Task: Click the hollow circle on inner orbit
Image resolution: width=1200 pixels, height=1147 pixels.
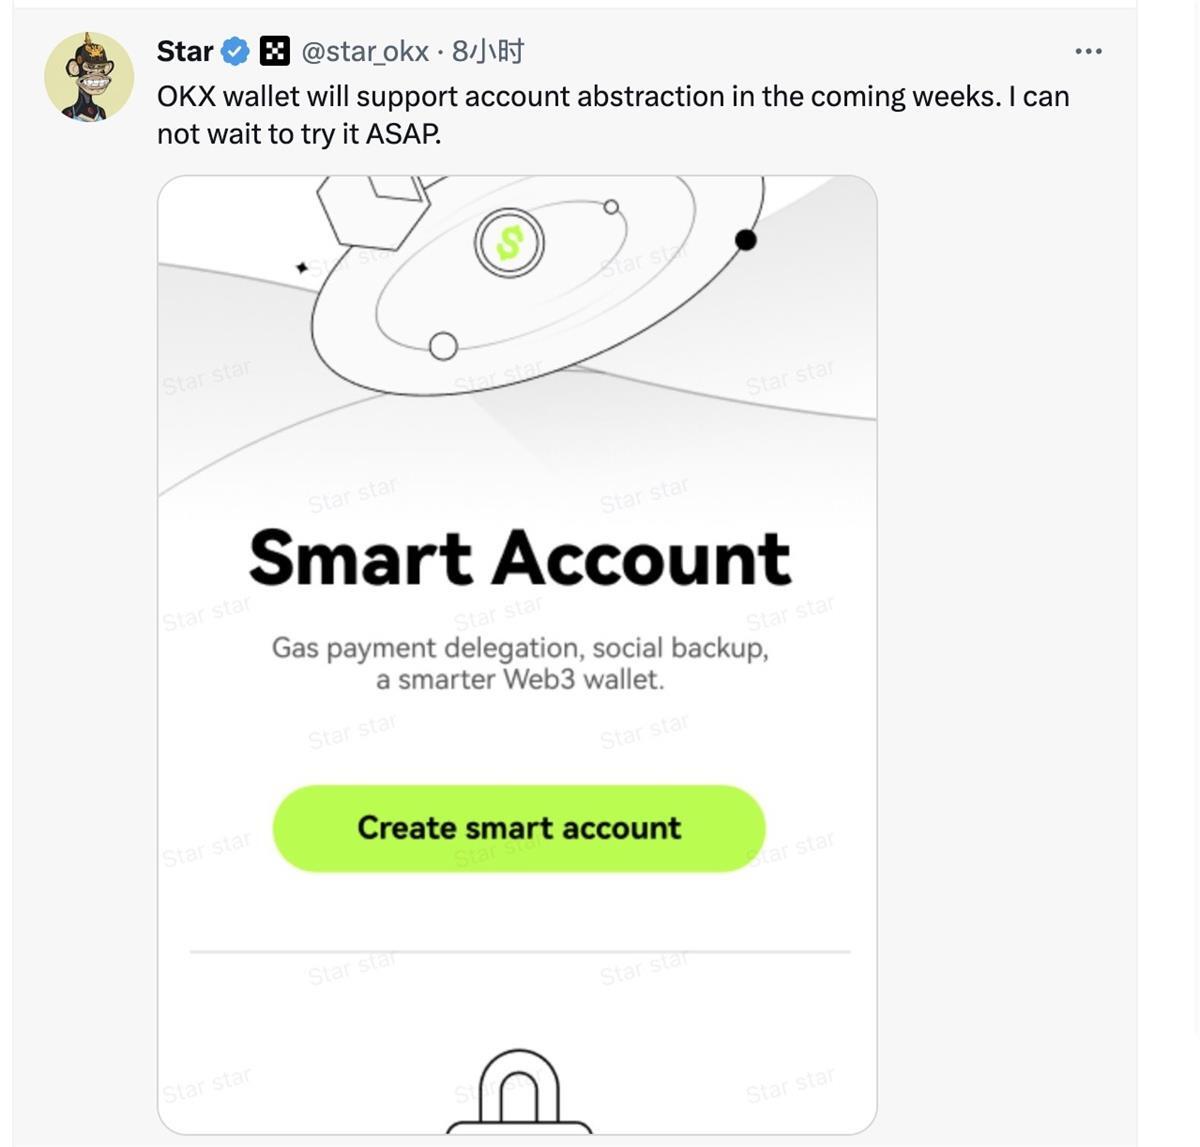Action: [x=443, y=346]
